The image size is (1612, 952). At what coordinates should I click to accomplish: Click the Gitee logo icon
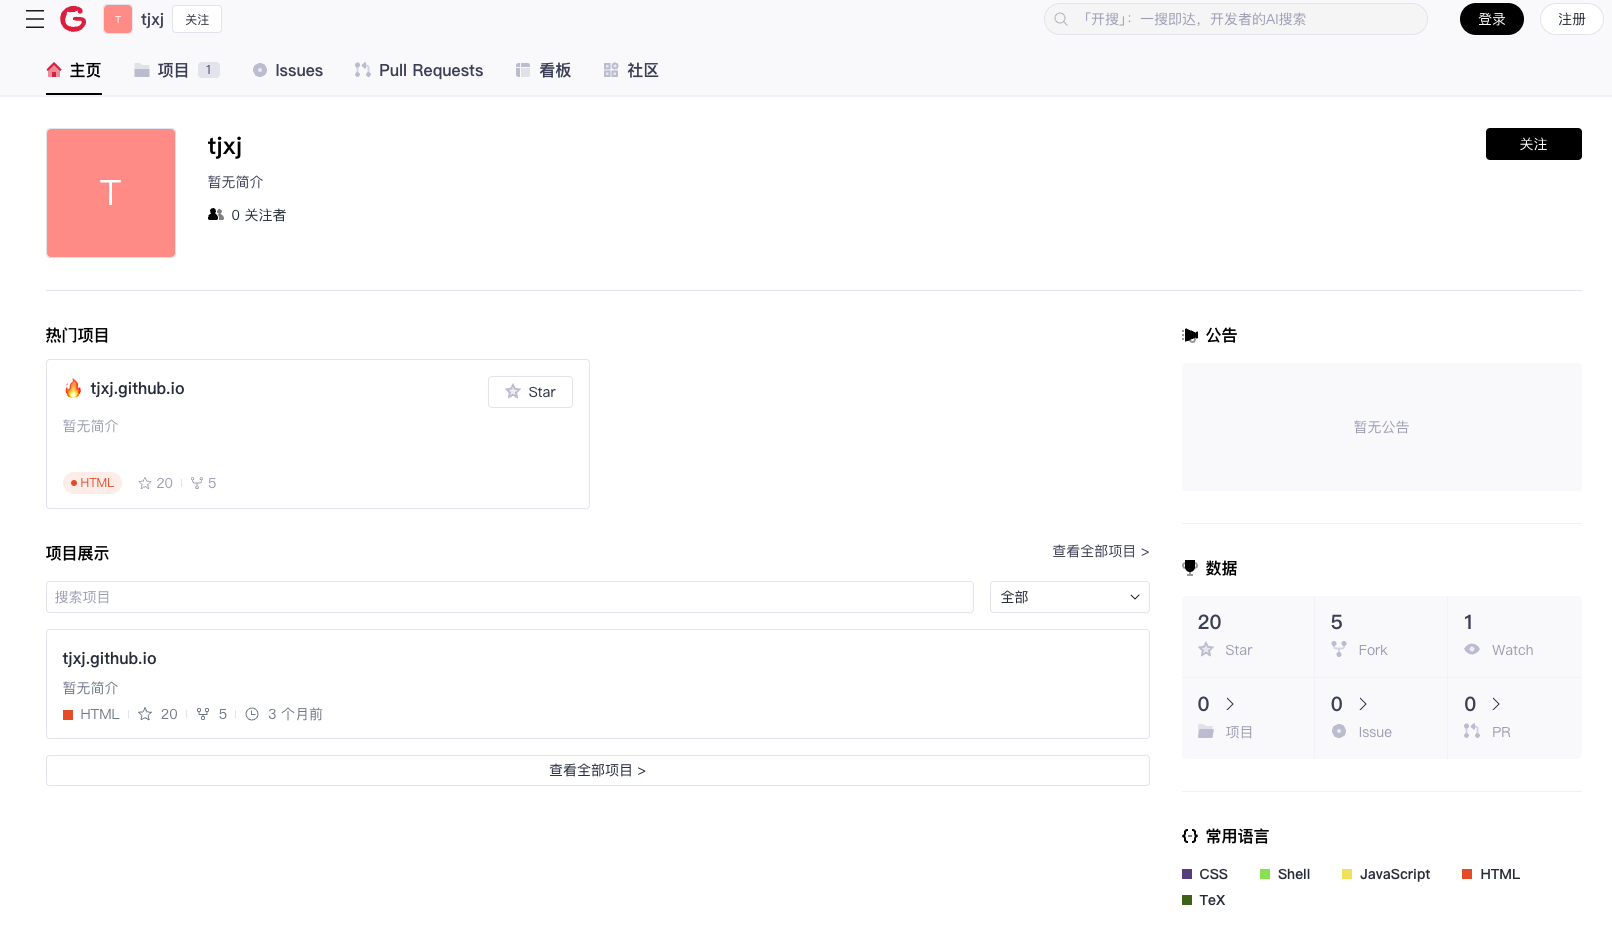coord(73,19)
